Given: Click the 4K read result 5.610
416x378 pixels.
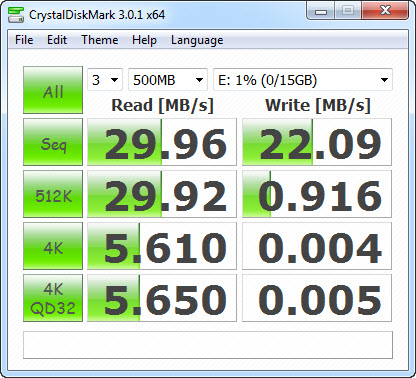Looking at the screenshot, I should coord(162,246).
